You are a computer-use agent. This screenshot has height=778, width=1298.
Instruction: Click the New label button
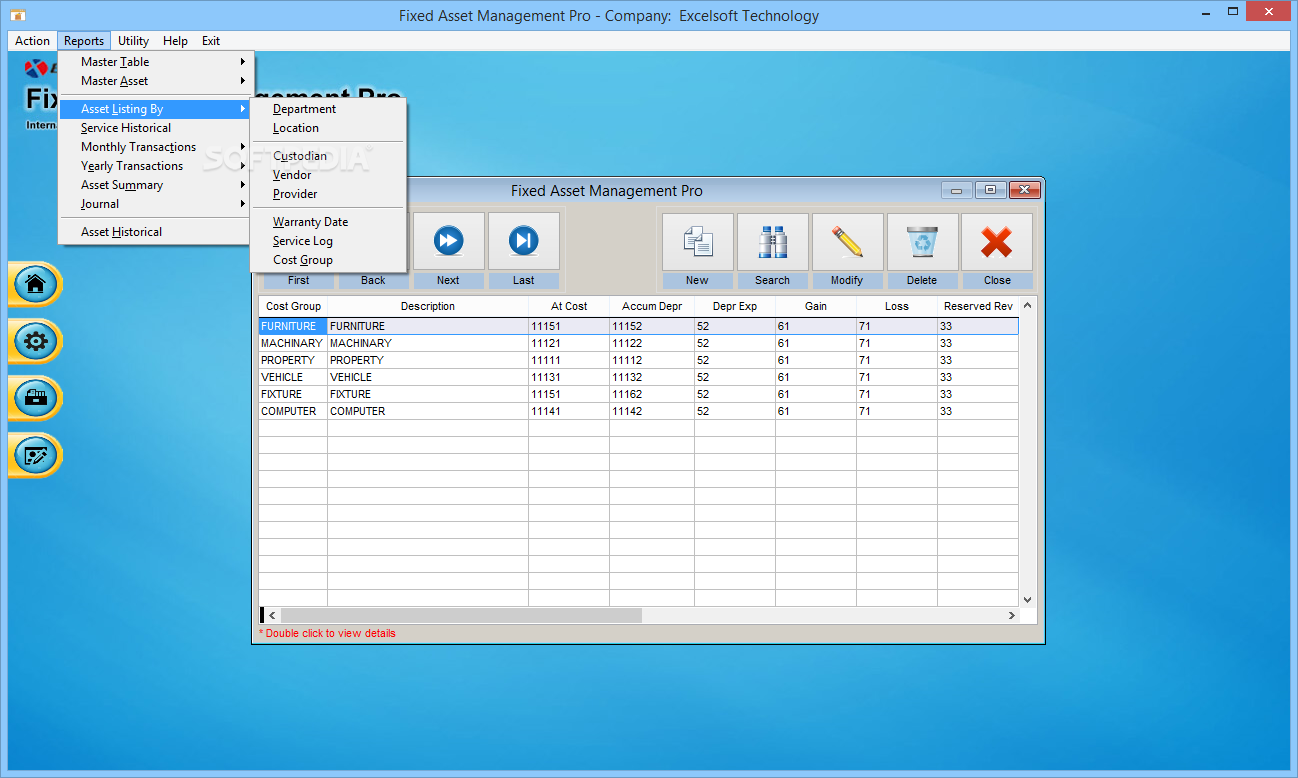pos(697,281)
